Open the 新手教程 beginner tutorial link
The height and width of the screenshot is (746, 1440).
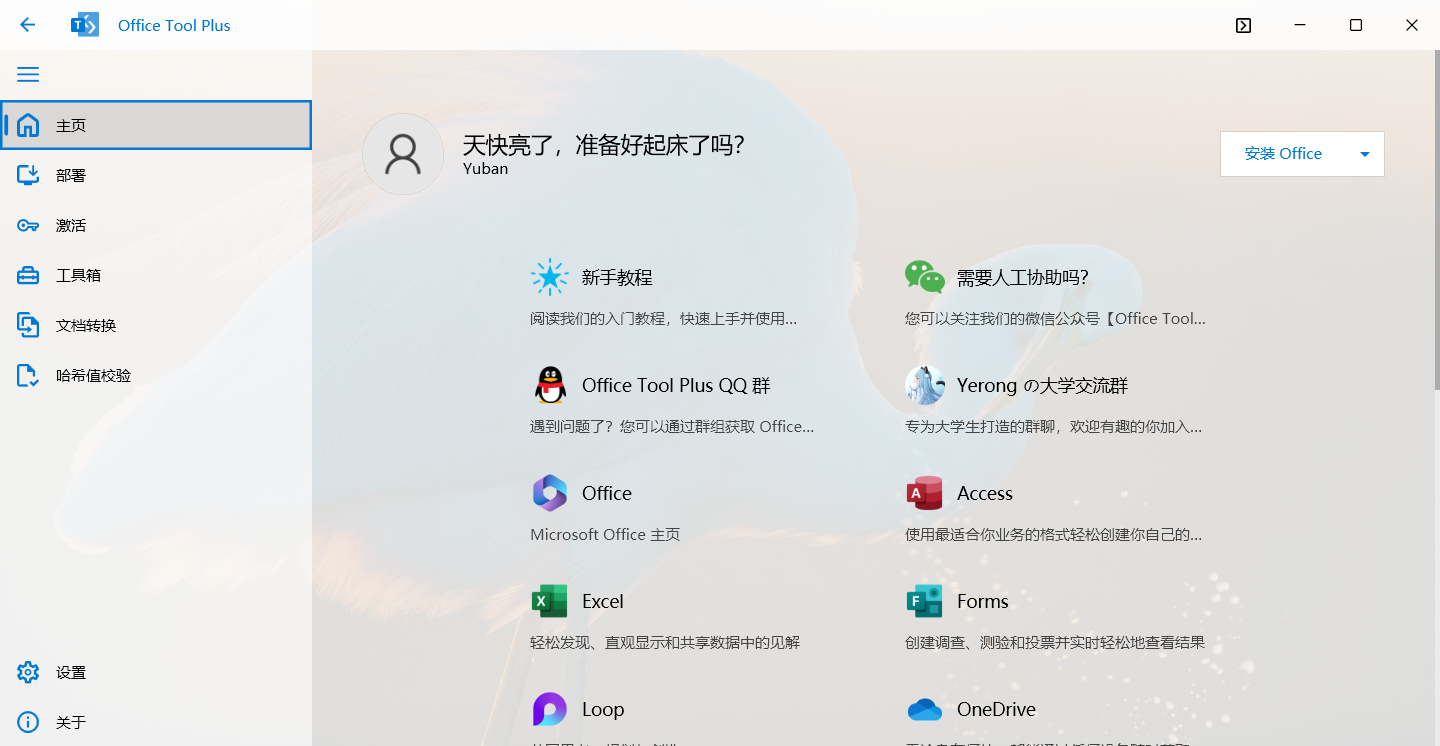click(617, 277)
